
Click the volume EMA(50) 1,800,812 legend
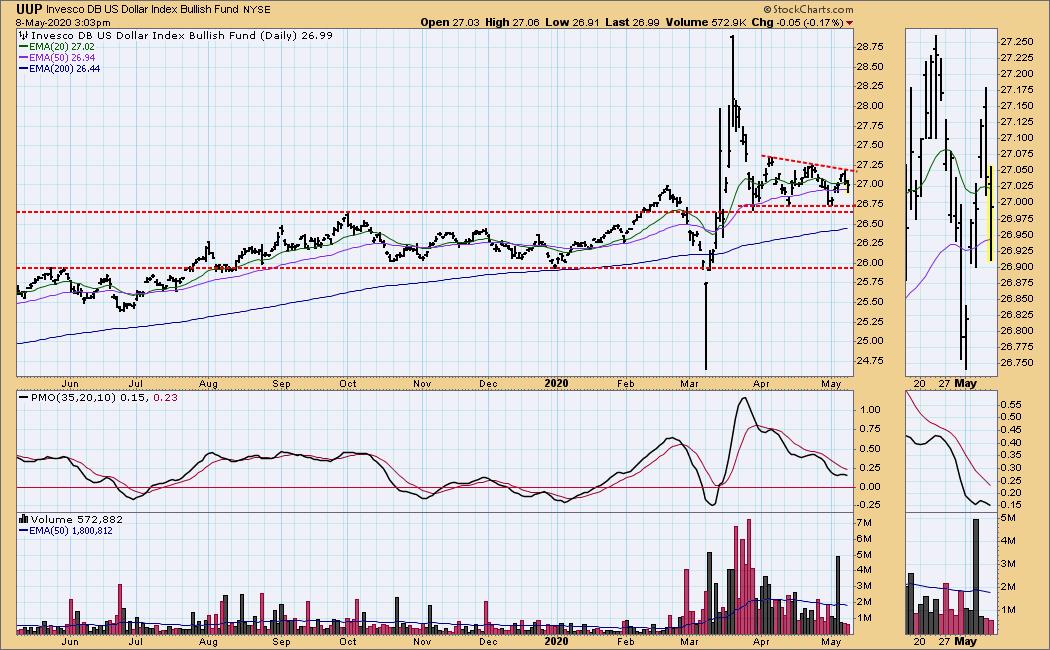pos(66,531)
